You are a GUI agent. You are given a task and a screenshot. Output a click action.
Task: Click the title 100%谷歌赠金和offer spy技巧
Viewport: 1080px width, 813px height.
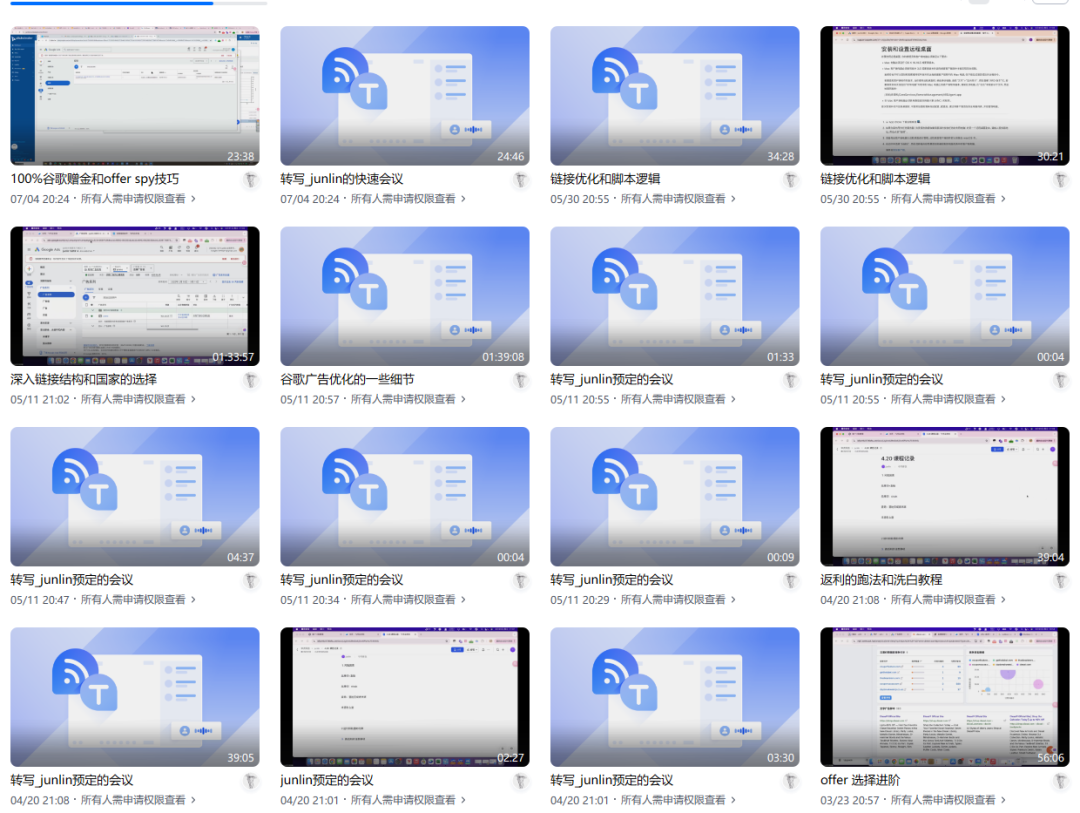point(94,179)
